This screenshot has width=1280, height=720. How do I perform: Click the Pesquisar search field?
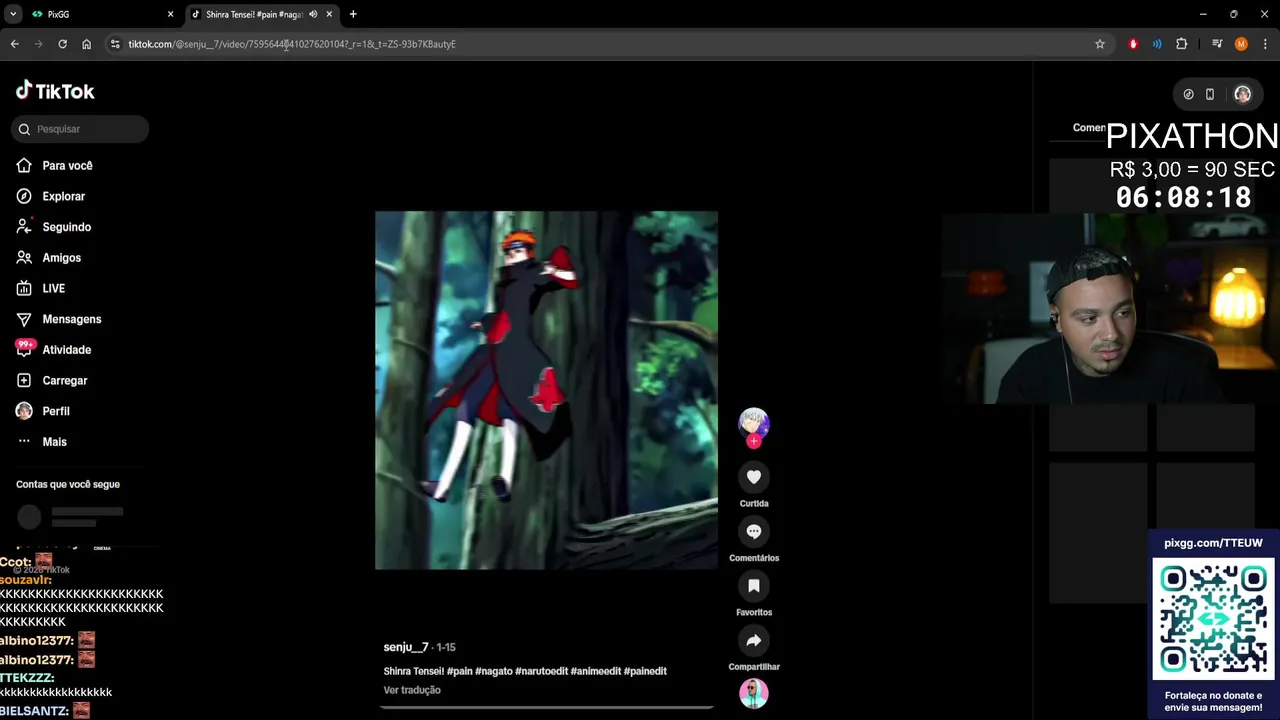coord(80,129)
